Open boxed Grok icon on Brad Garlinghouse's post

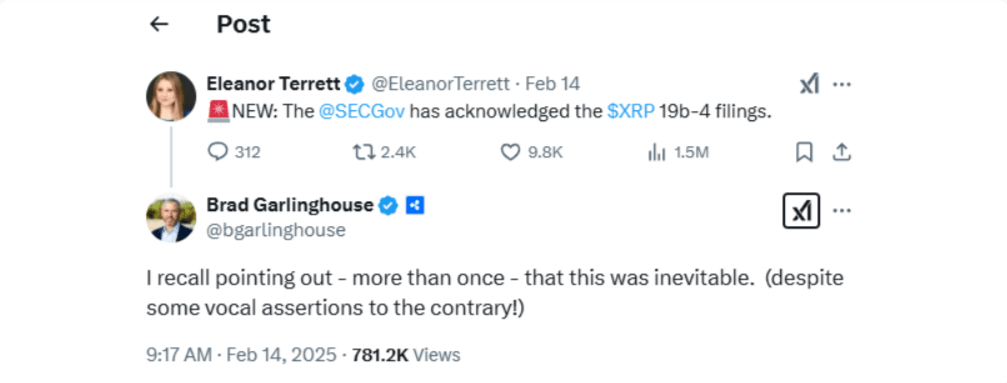pos(801,211)
